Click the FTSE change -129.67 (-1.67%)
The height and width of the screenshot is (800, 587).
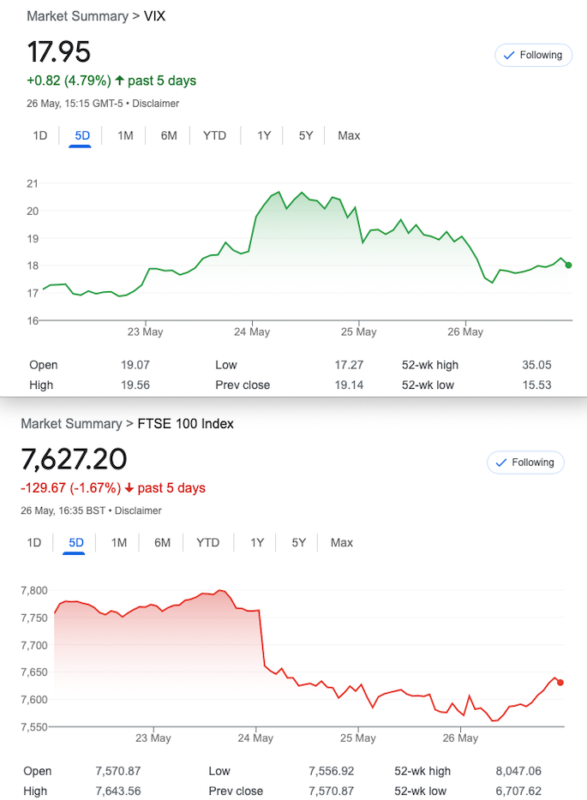pos(71,488)
